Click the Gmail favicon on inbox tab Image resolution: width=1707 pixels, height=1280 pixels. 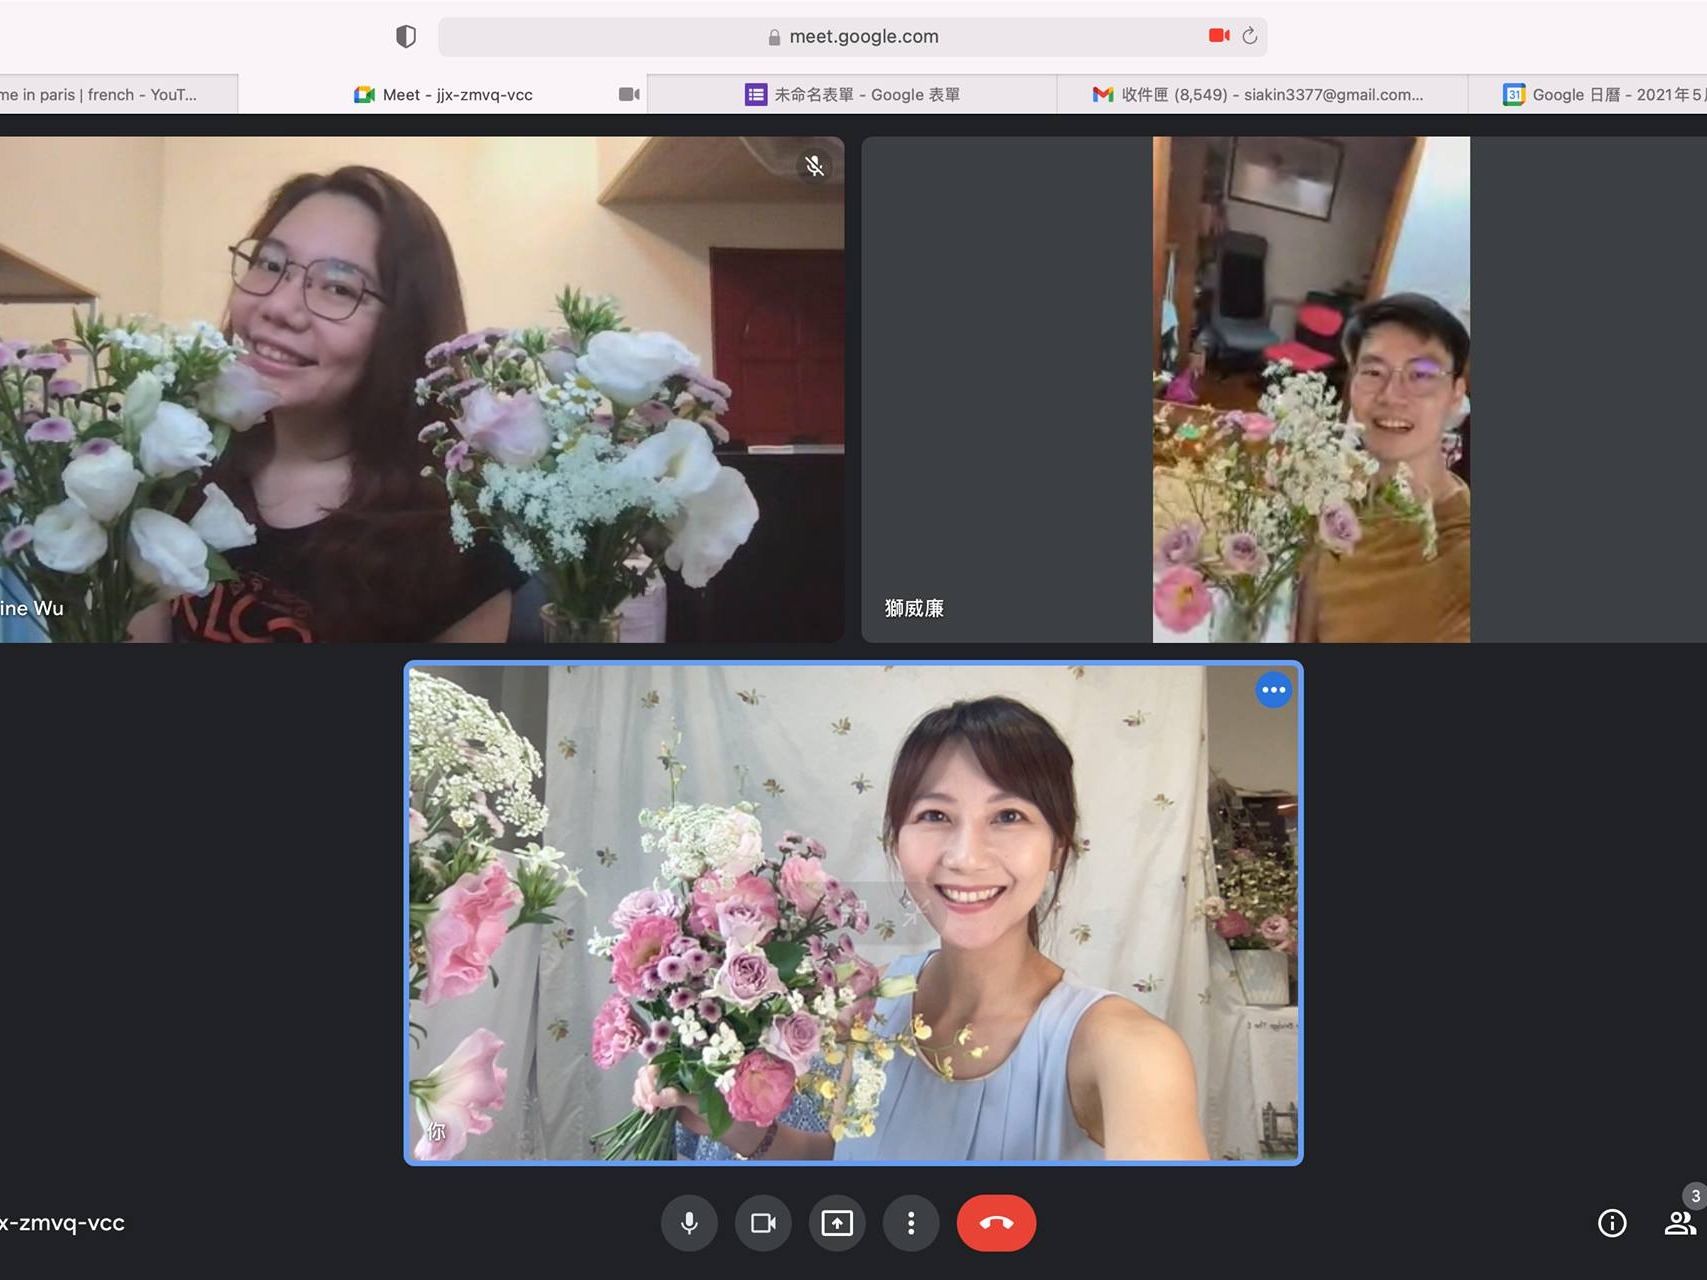coord(1103,94)
